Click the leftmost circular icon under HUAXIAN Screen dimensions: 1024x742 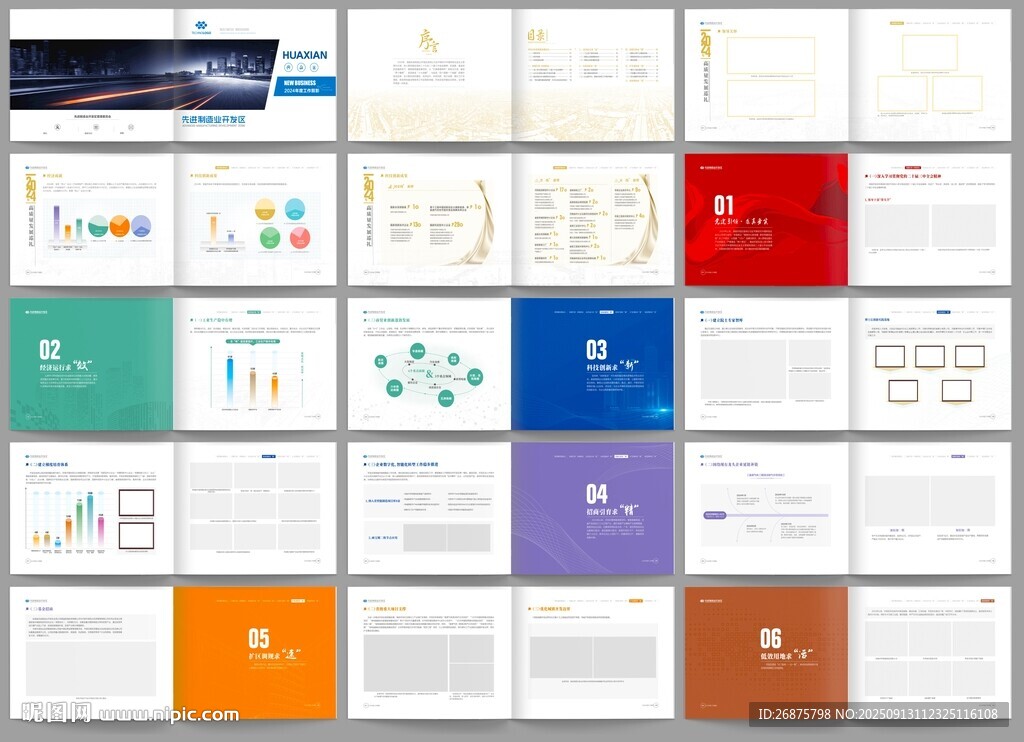(x=288, y=67)
